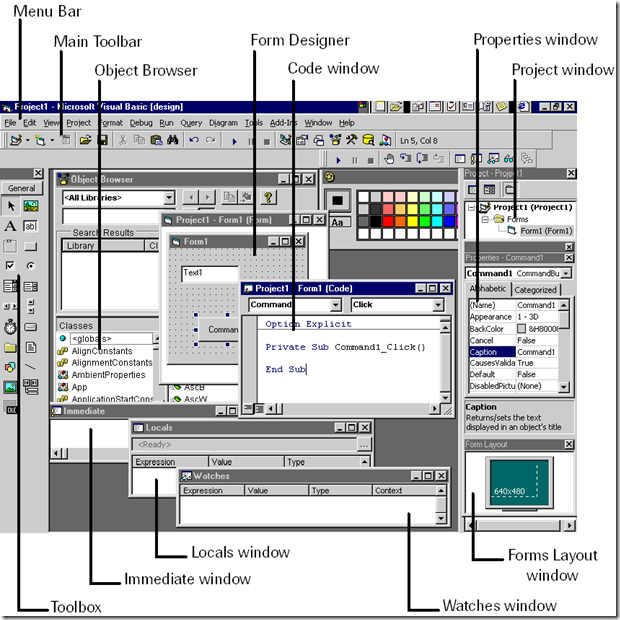Select the Frame control in the Toolbox
This screenshot has width=620, height=620.
pyautogui.click(x=11, y=246)
